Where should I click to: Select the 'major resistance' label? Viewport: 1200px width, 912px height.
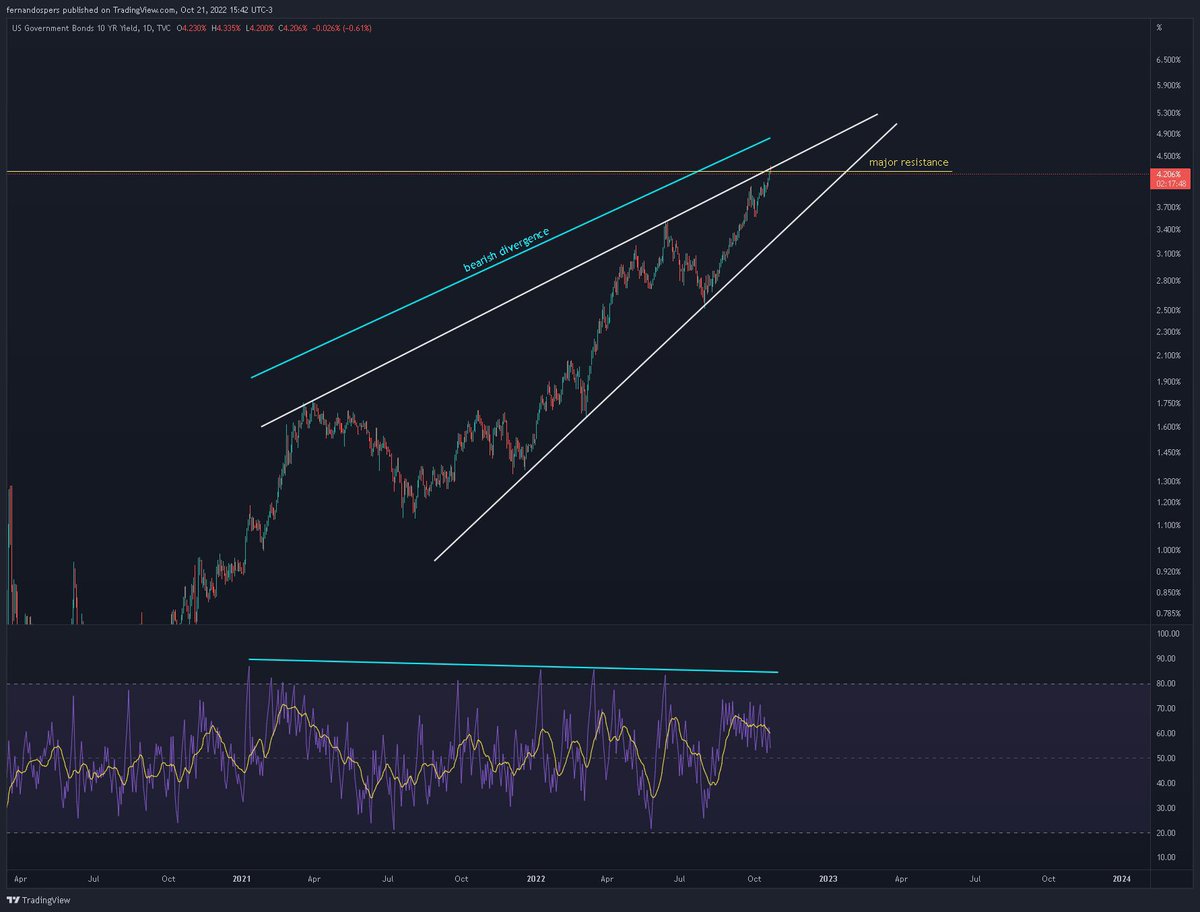tap(908, 162)
